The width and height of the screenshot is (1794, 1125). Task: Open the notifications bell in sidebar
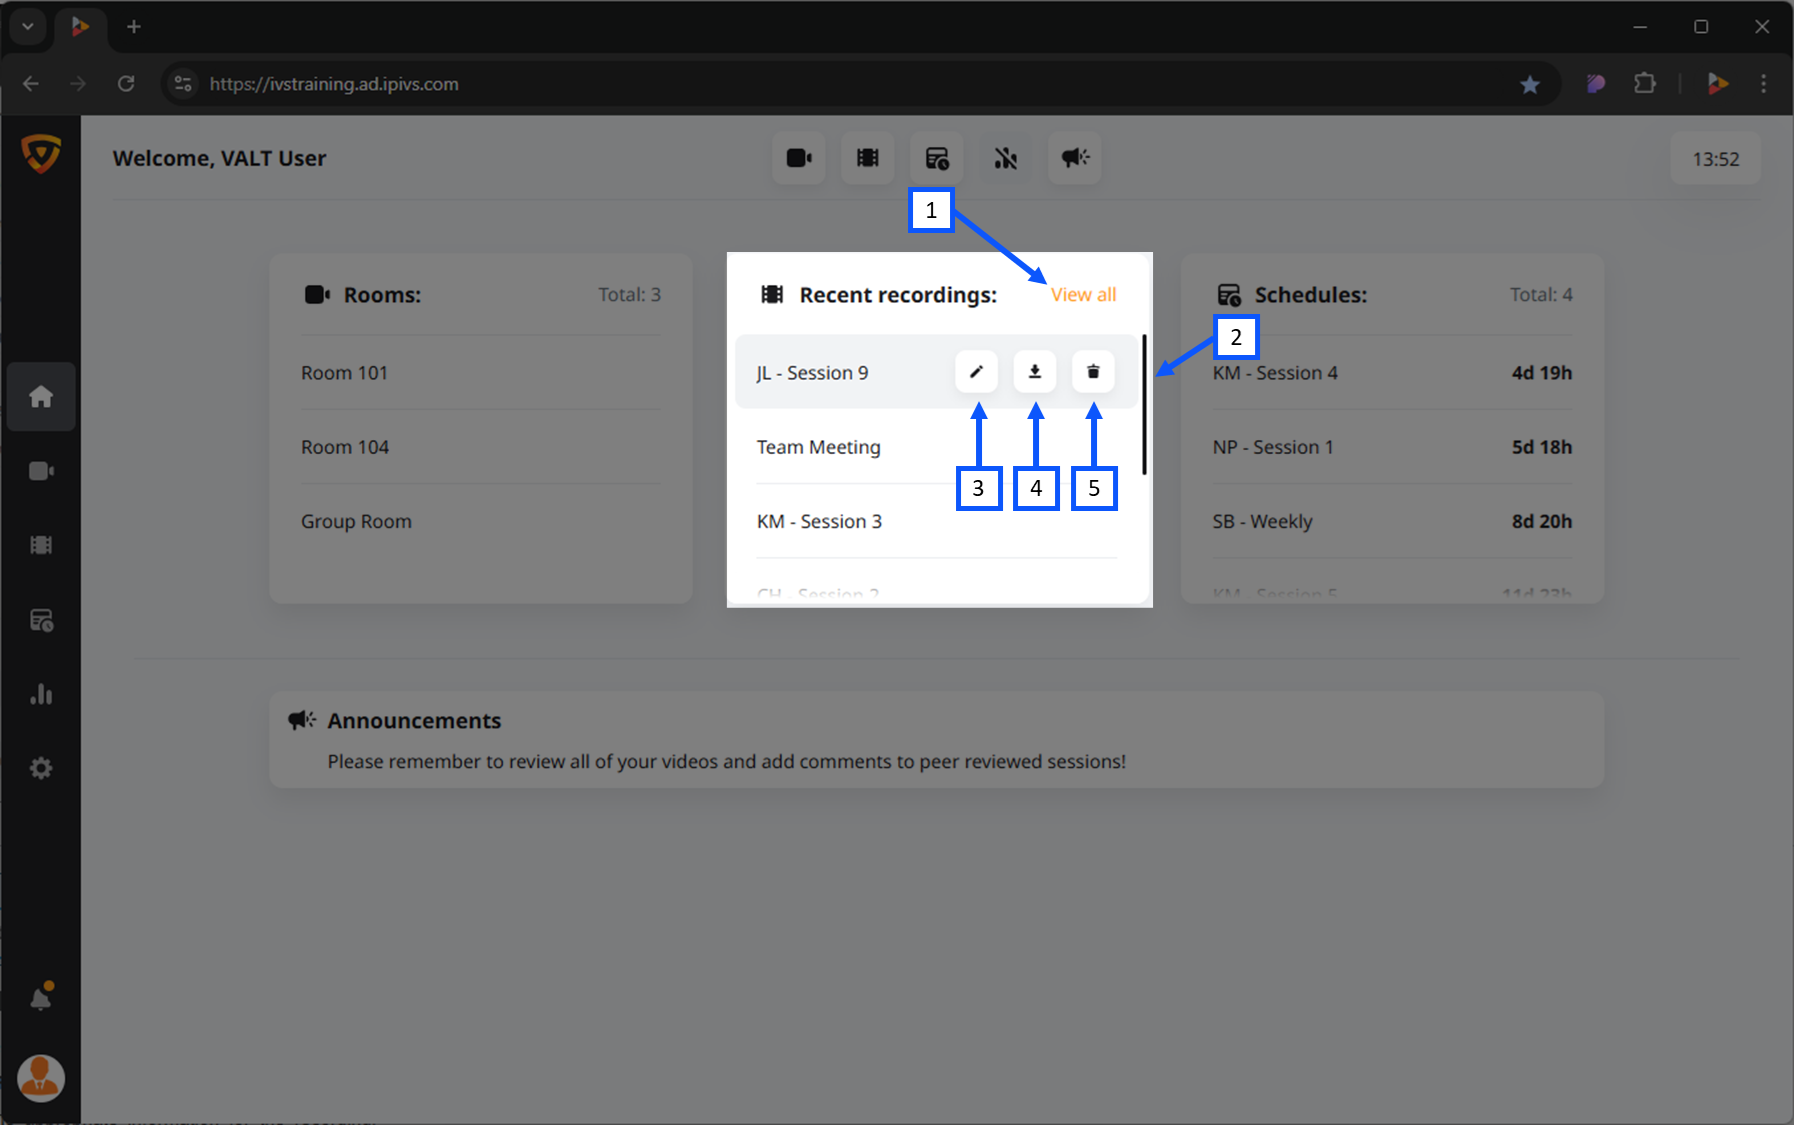pyautogui.click(x=41, y=997)
